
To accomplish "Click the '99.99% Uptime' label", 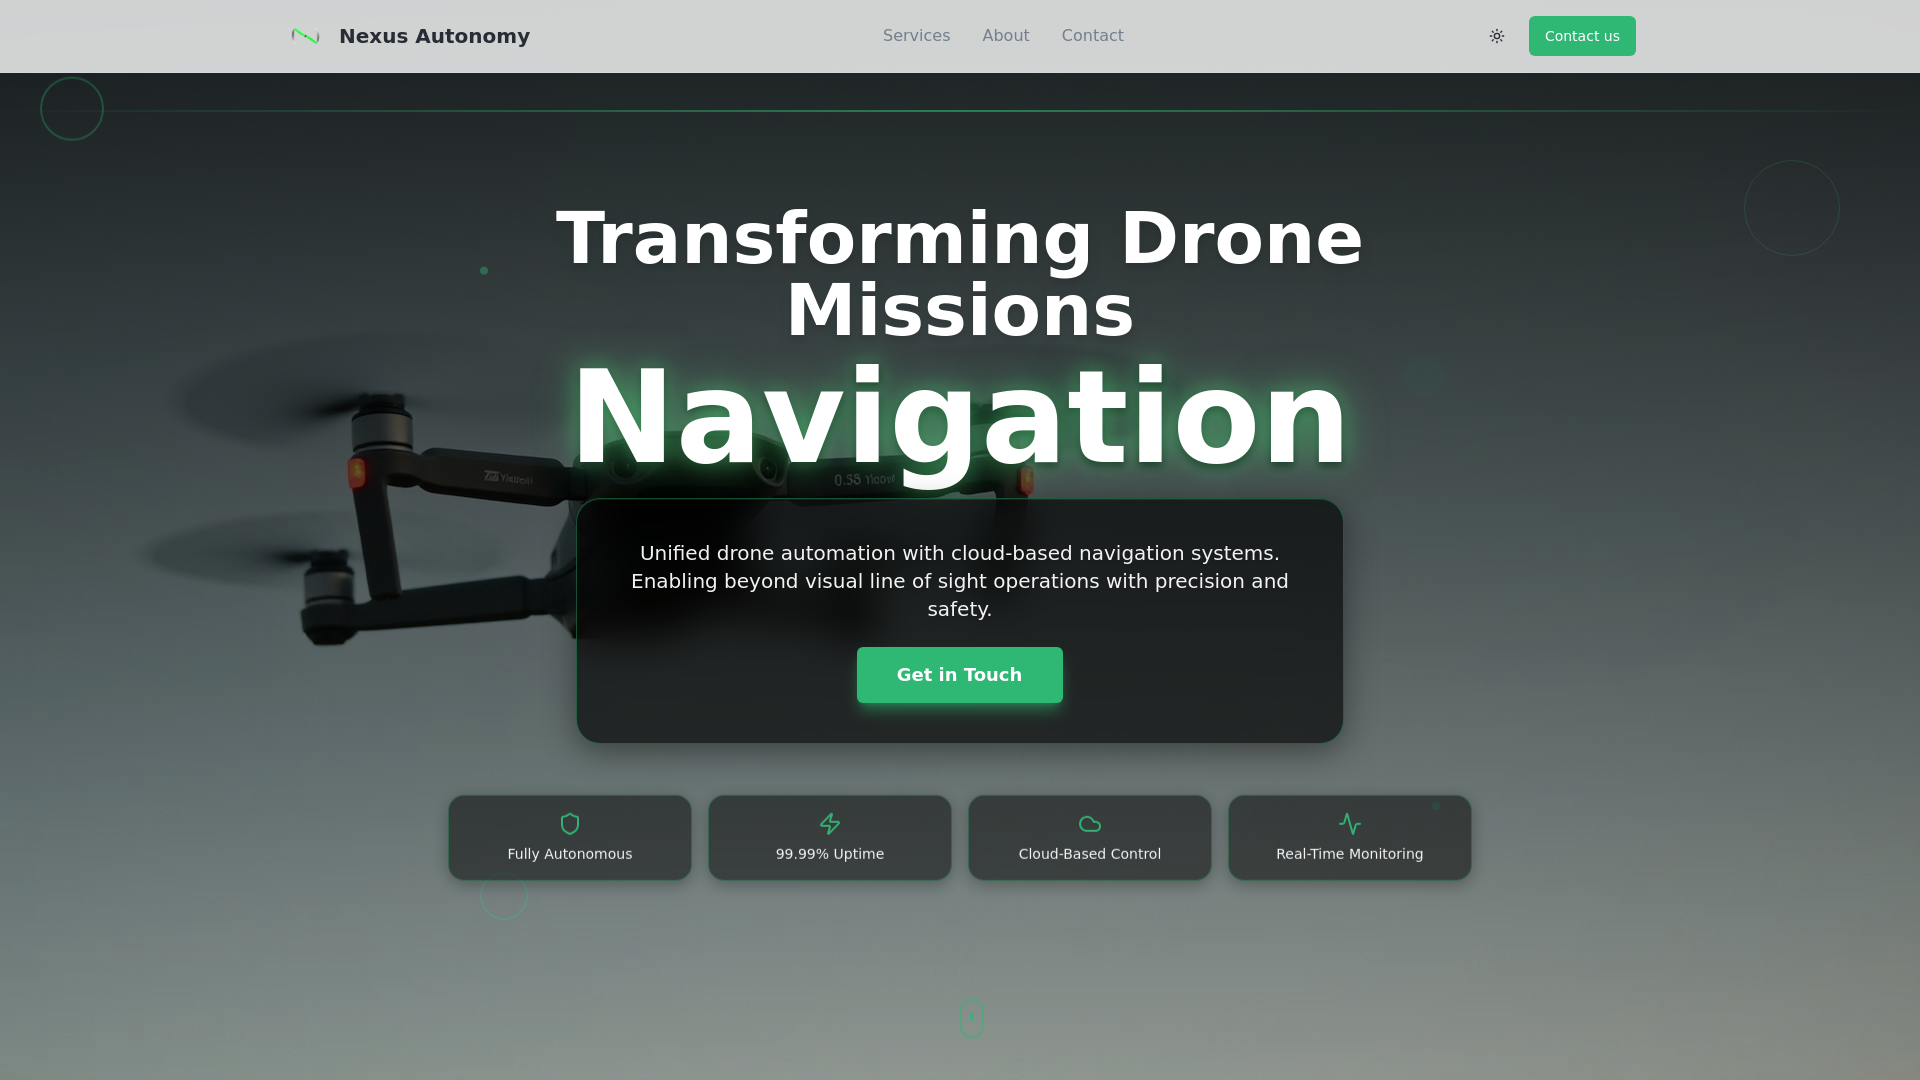I will tap(830, 854).
